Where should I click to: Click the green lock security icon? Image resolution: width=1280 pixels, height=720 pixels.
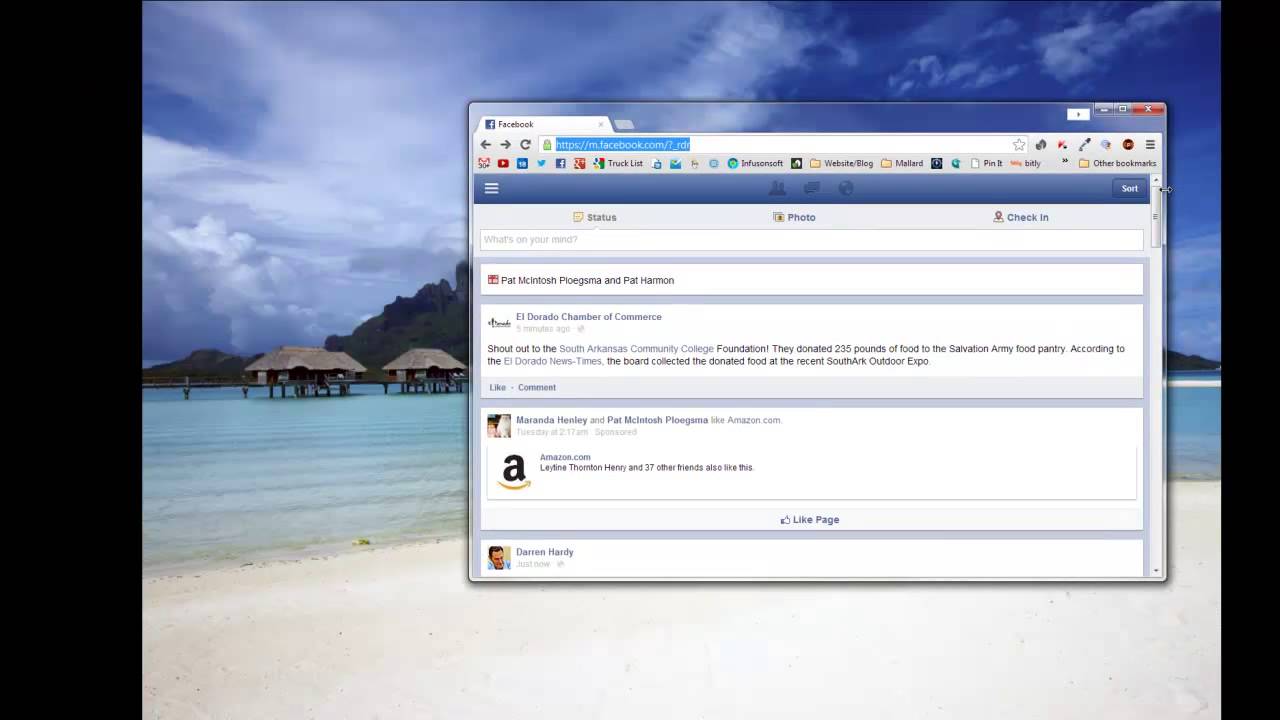pos(547,145)
